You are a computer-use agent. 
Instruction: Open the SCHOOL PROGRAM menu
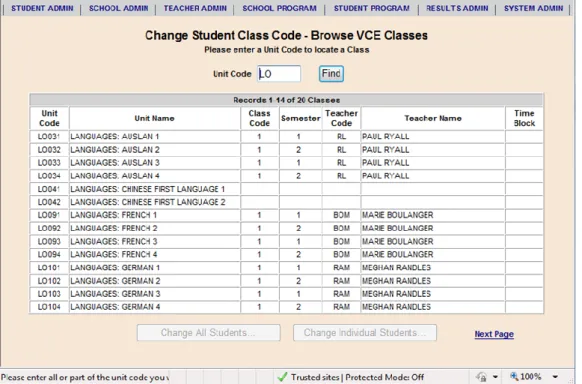[279, 8]
